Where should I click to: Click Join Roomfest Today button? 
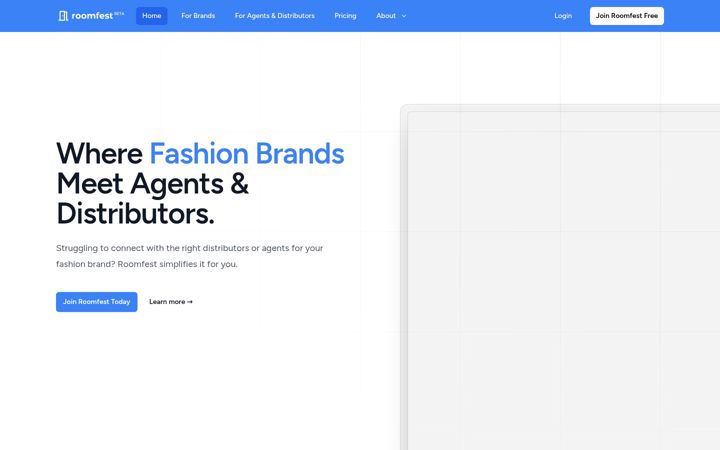pos(96,302)
